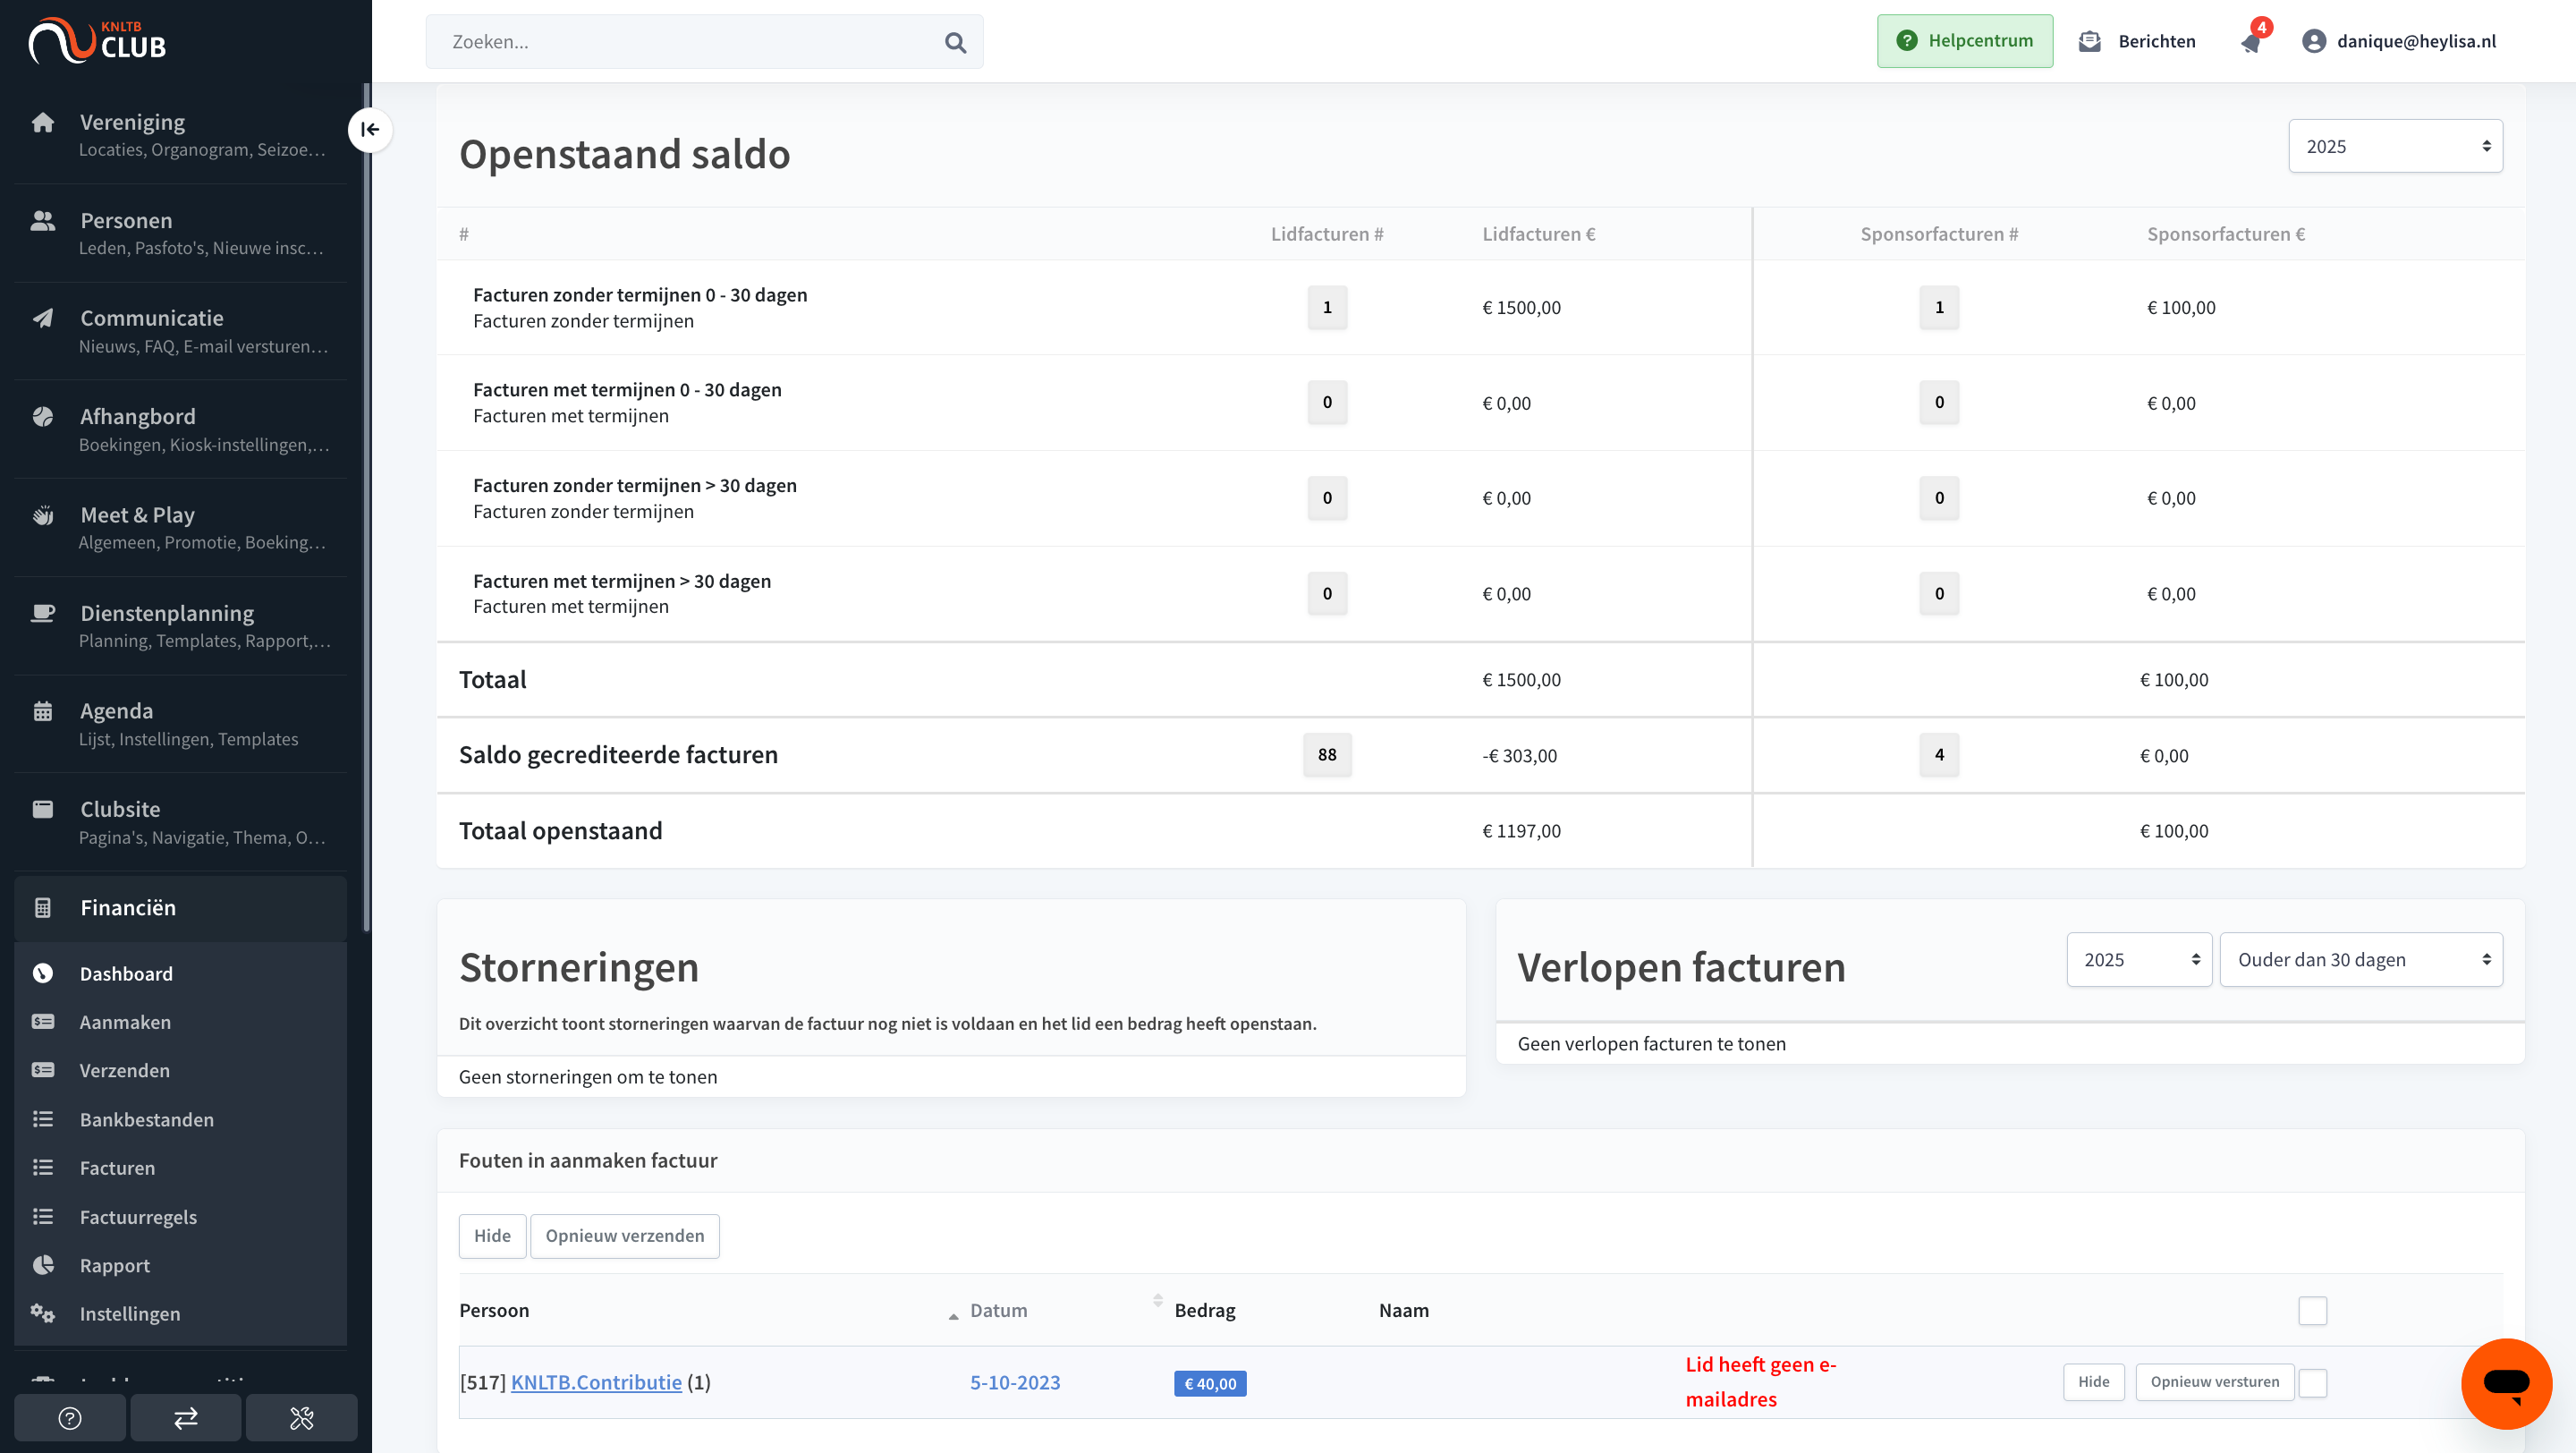Open the Berichten link
The width and height of the screenshot is (2576, 1453).
coord(2156,41)
